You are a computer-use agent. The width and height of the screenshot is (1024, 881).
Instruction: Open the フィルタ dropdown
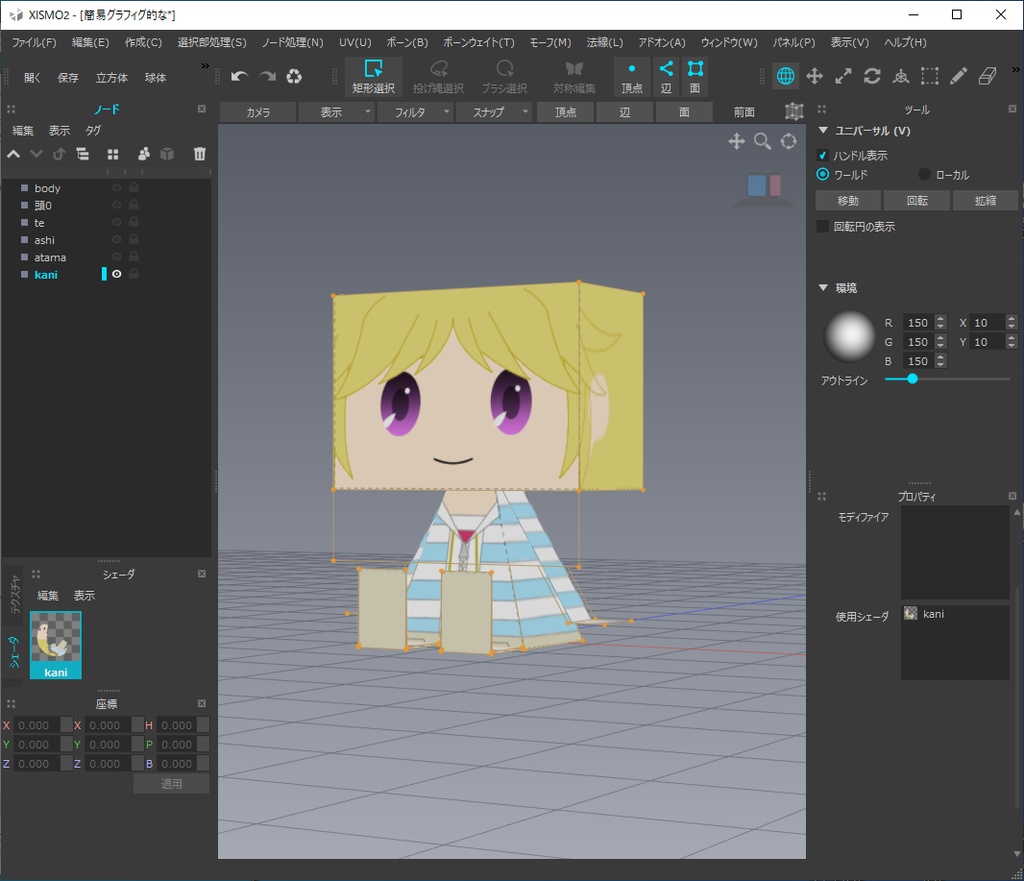(420, 112)
